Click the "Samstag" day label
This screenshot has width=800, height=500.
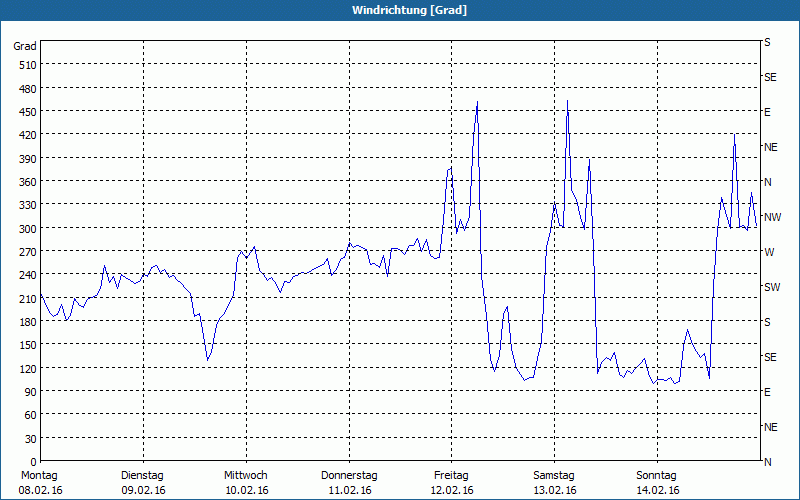(x=554, y=476)
